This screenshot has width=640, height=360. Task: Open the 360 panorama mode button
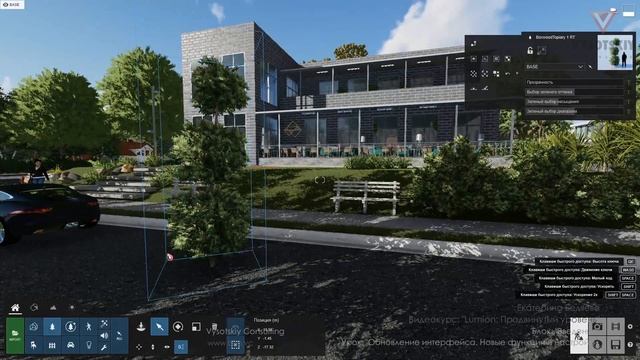(x=597, y=345)
